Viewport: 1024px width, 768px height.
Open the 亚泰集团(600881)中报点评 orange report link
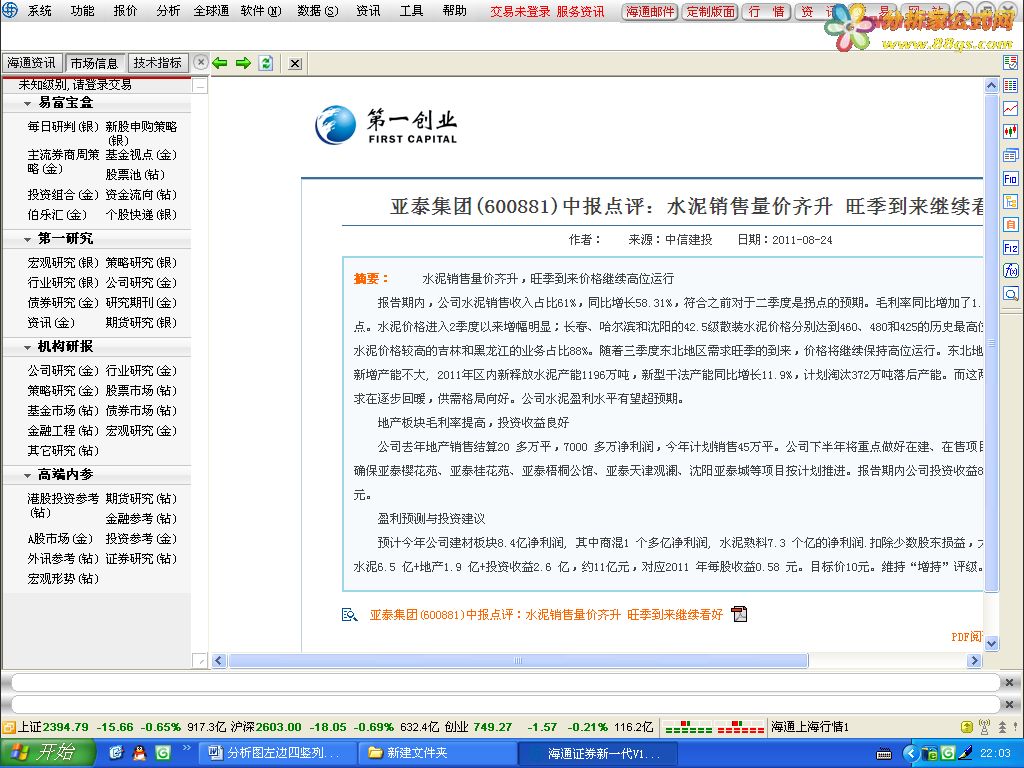point(546,615)
